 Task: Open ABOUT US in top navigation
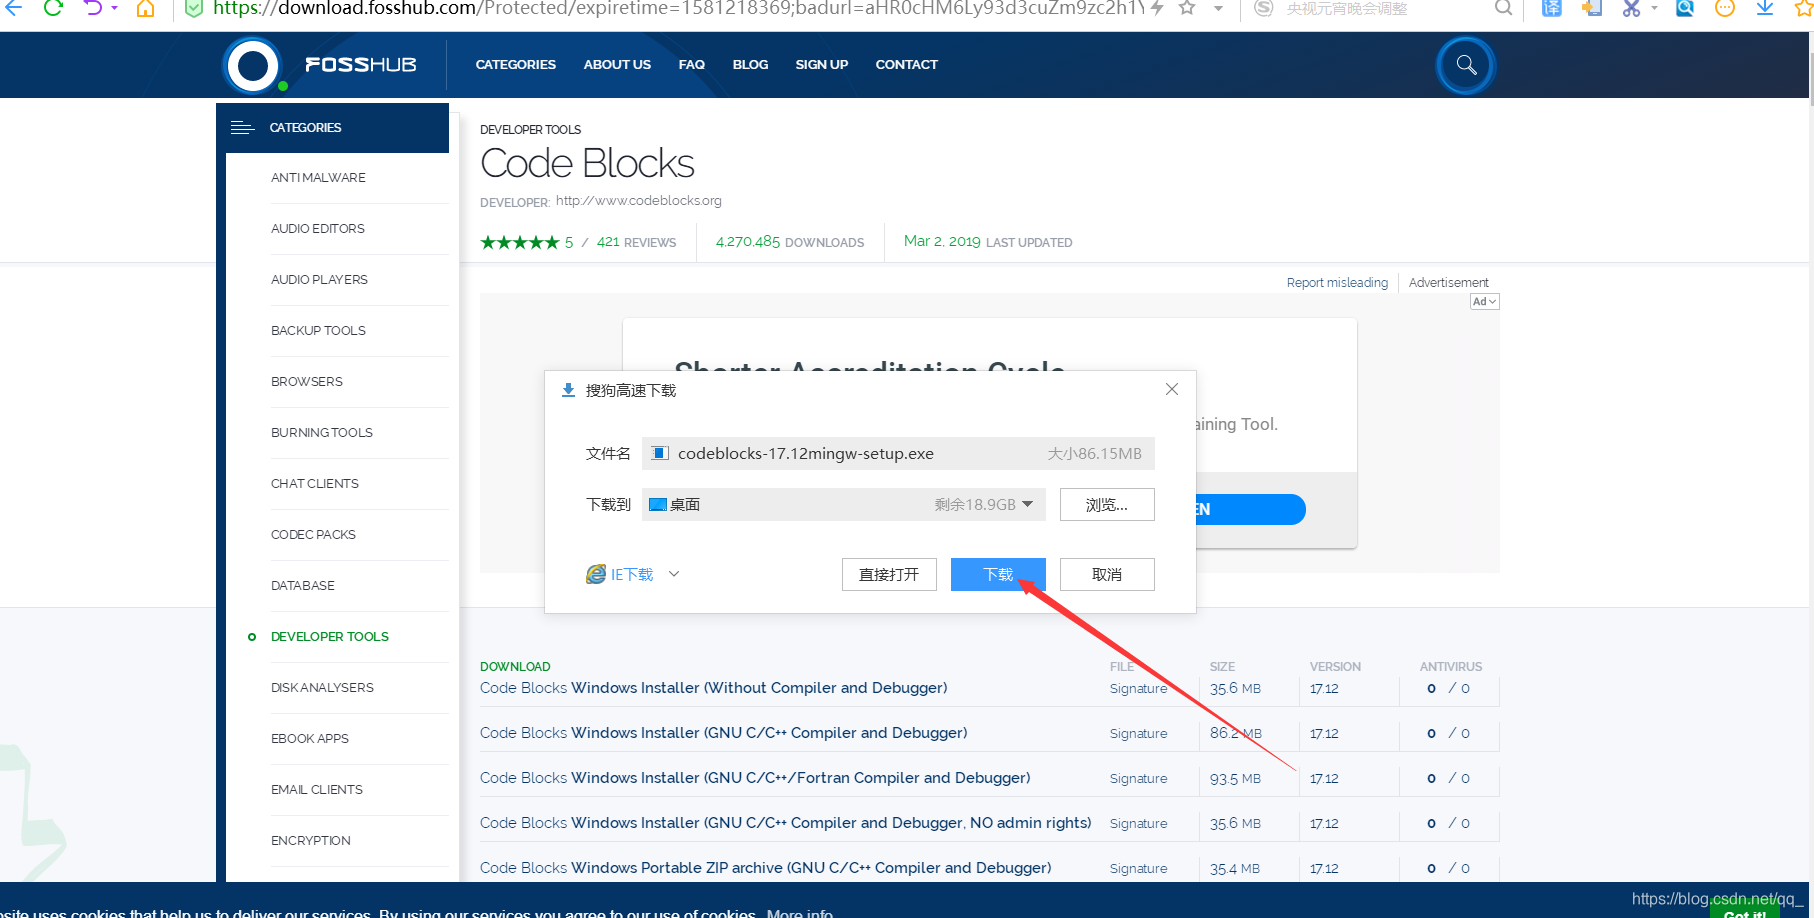click(x=617, y=65)
